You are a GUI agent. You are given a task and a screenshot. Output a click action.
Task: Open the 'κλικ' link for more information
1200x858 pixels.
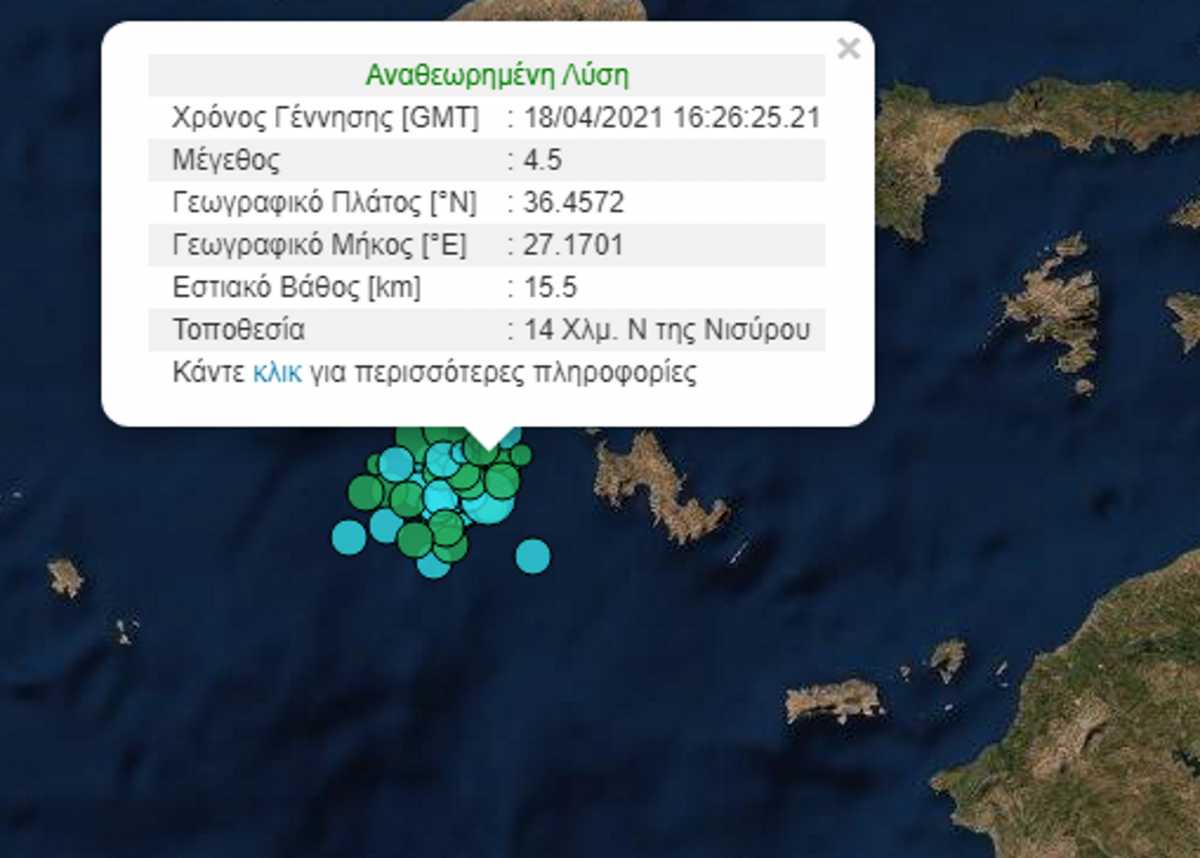point(276,373)
